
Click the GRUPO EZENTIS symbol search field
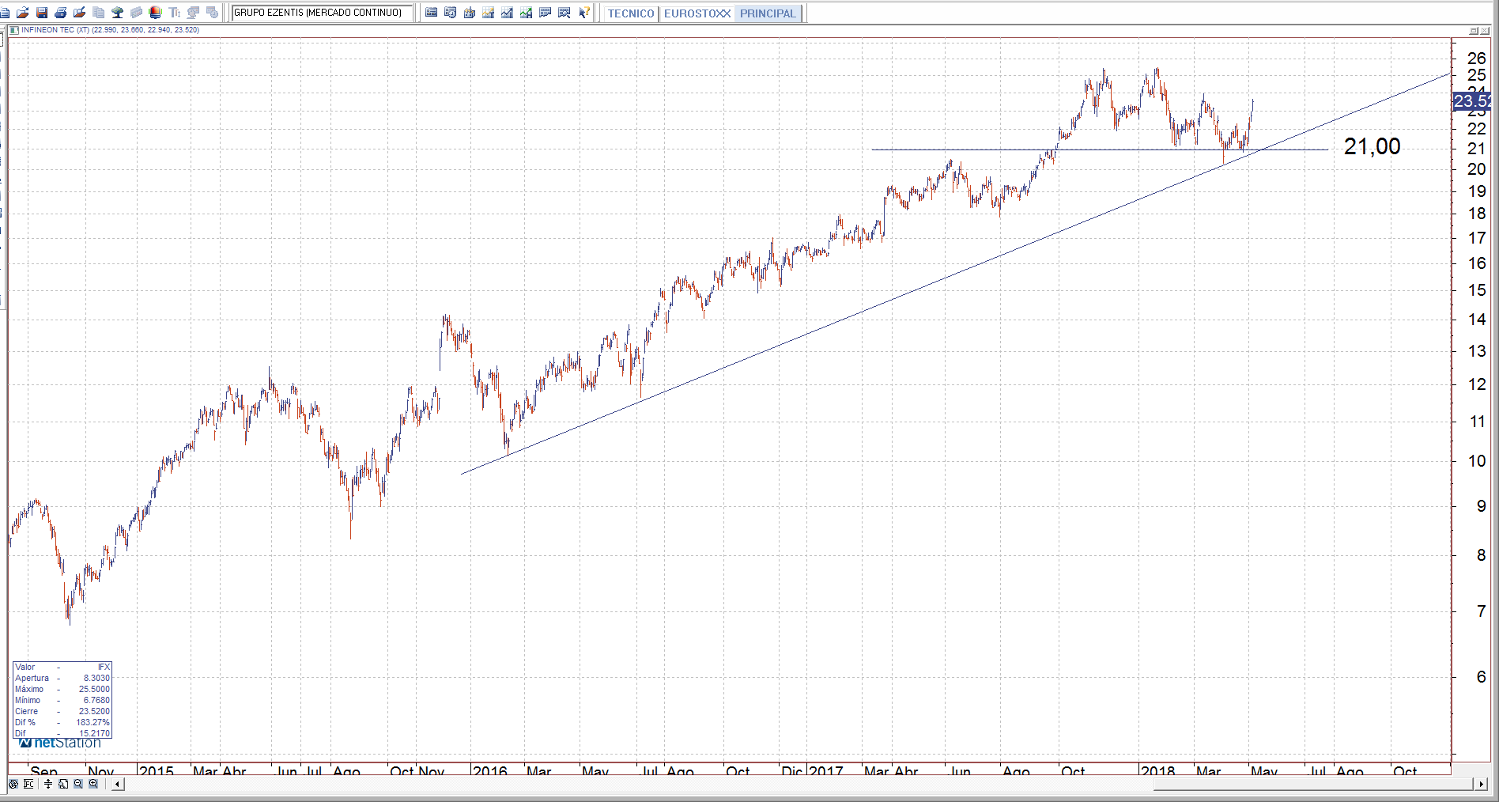322,13
